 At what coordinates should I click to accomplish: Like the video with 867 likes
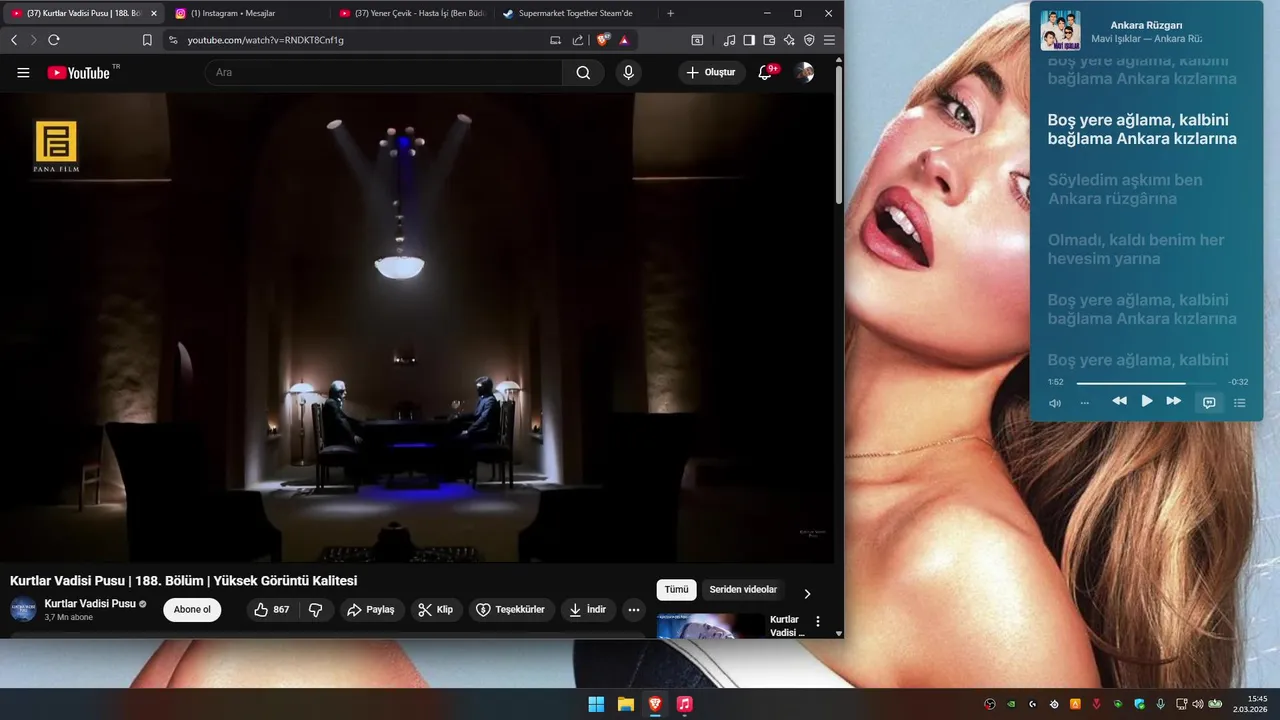[272, 610]
